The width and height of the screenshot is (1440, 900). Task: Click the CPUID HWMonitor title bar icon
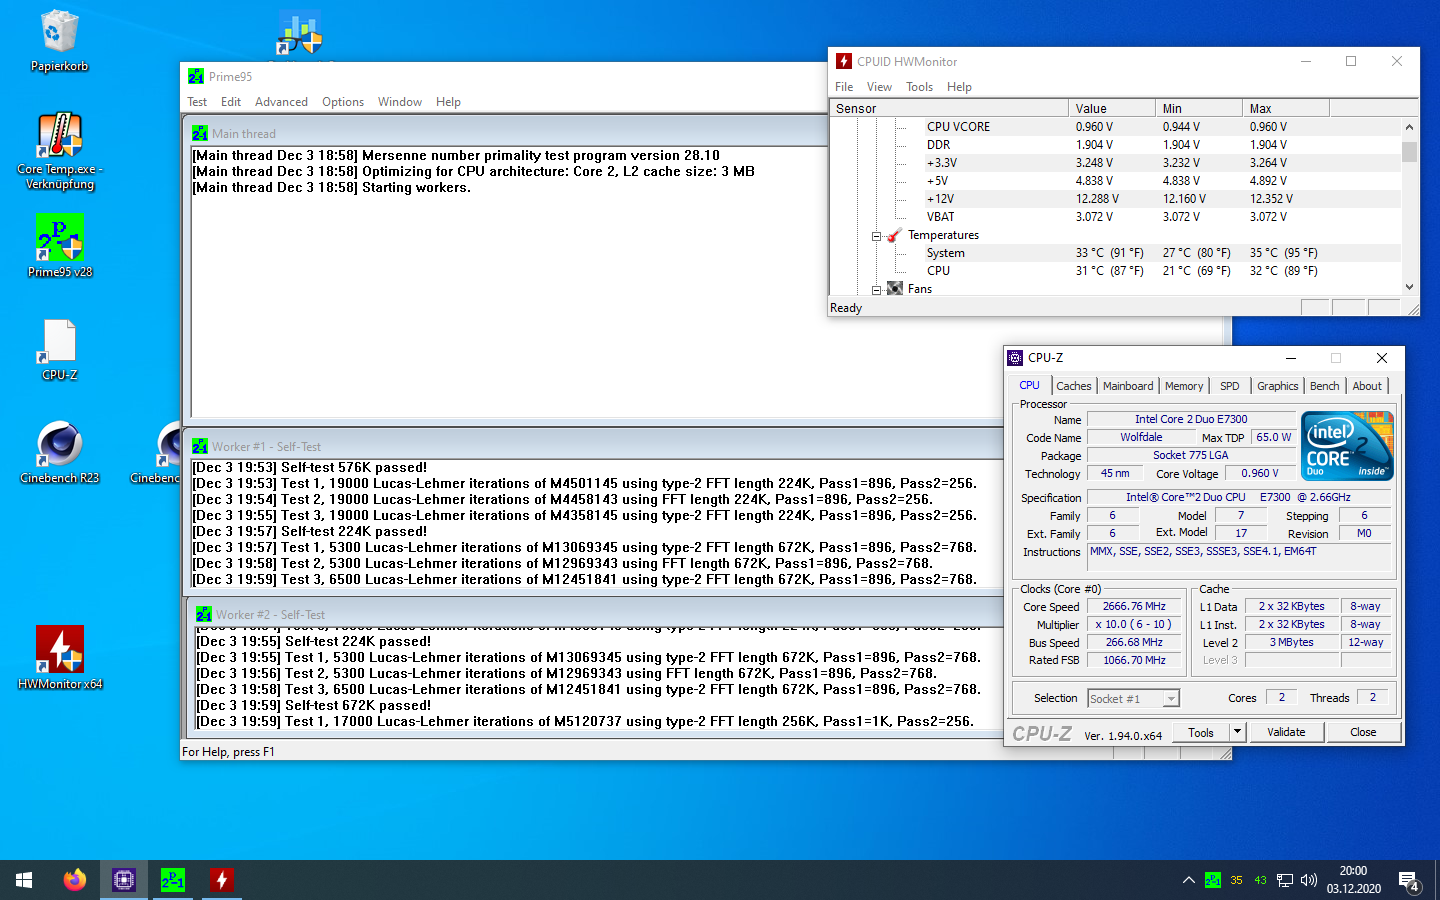point(844,61)
